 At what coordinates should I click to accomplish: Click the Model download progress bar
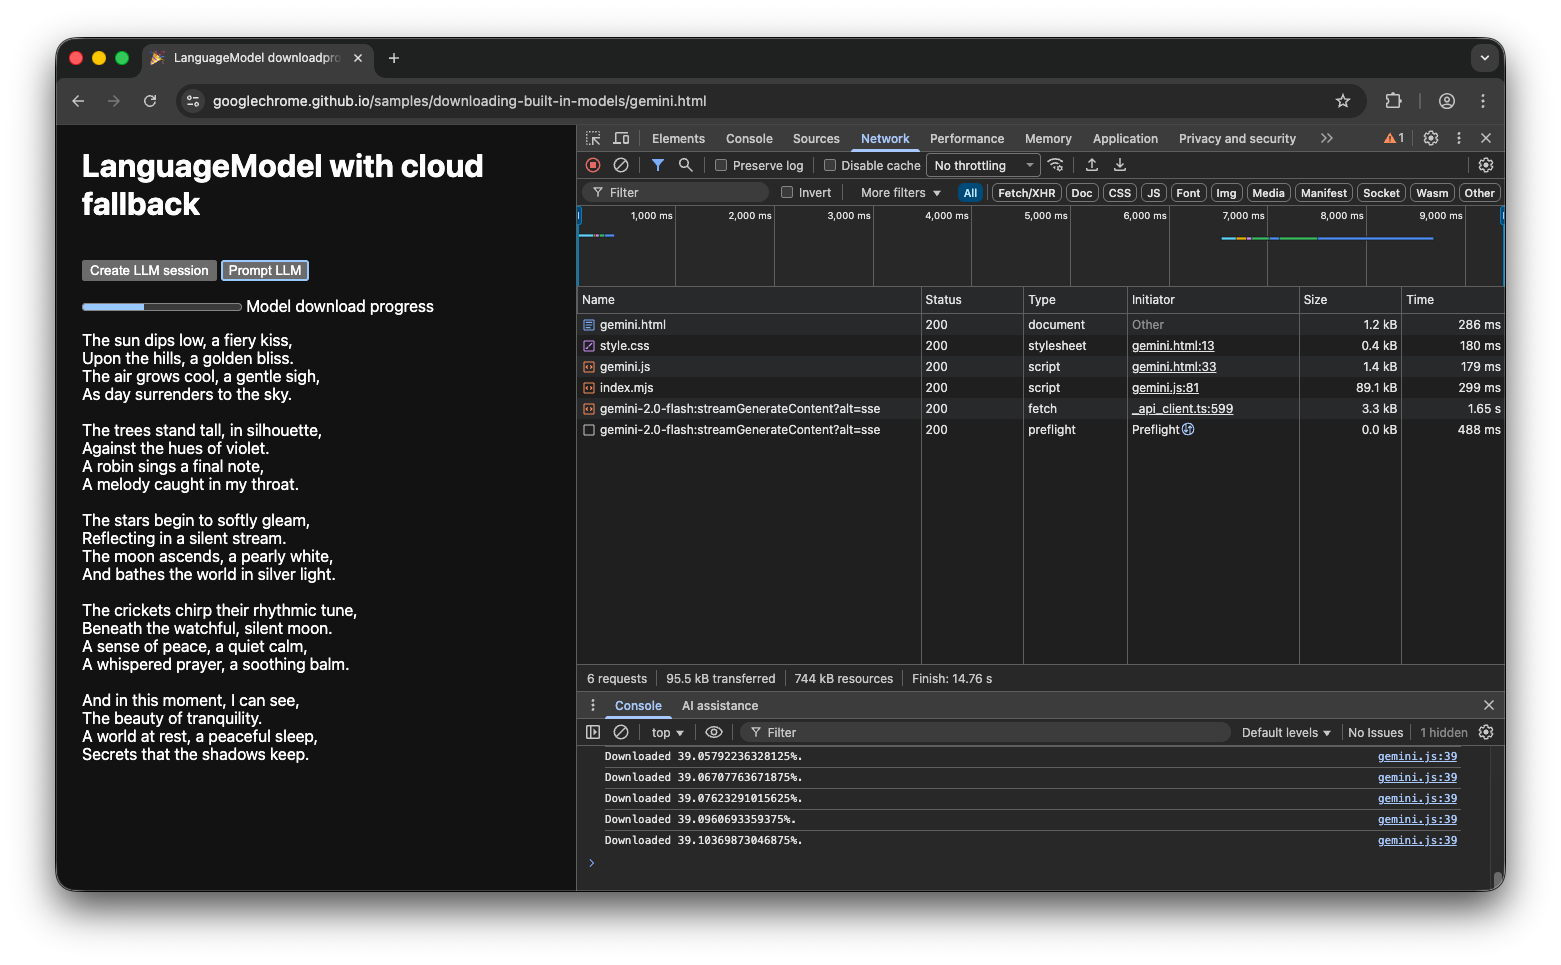[x=161, y=306]
